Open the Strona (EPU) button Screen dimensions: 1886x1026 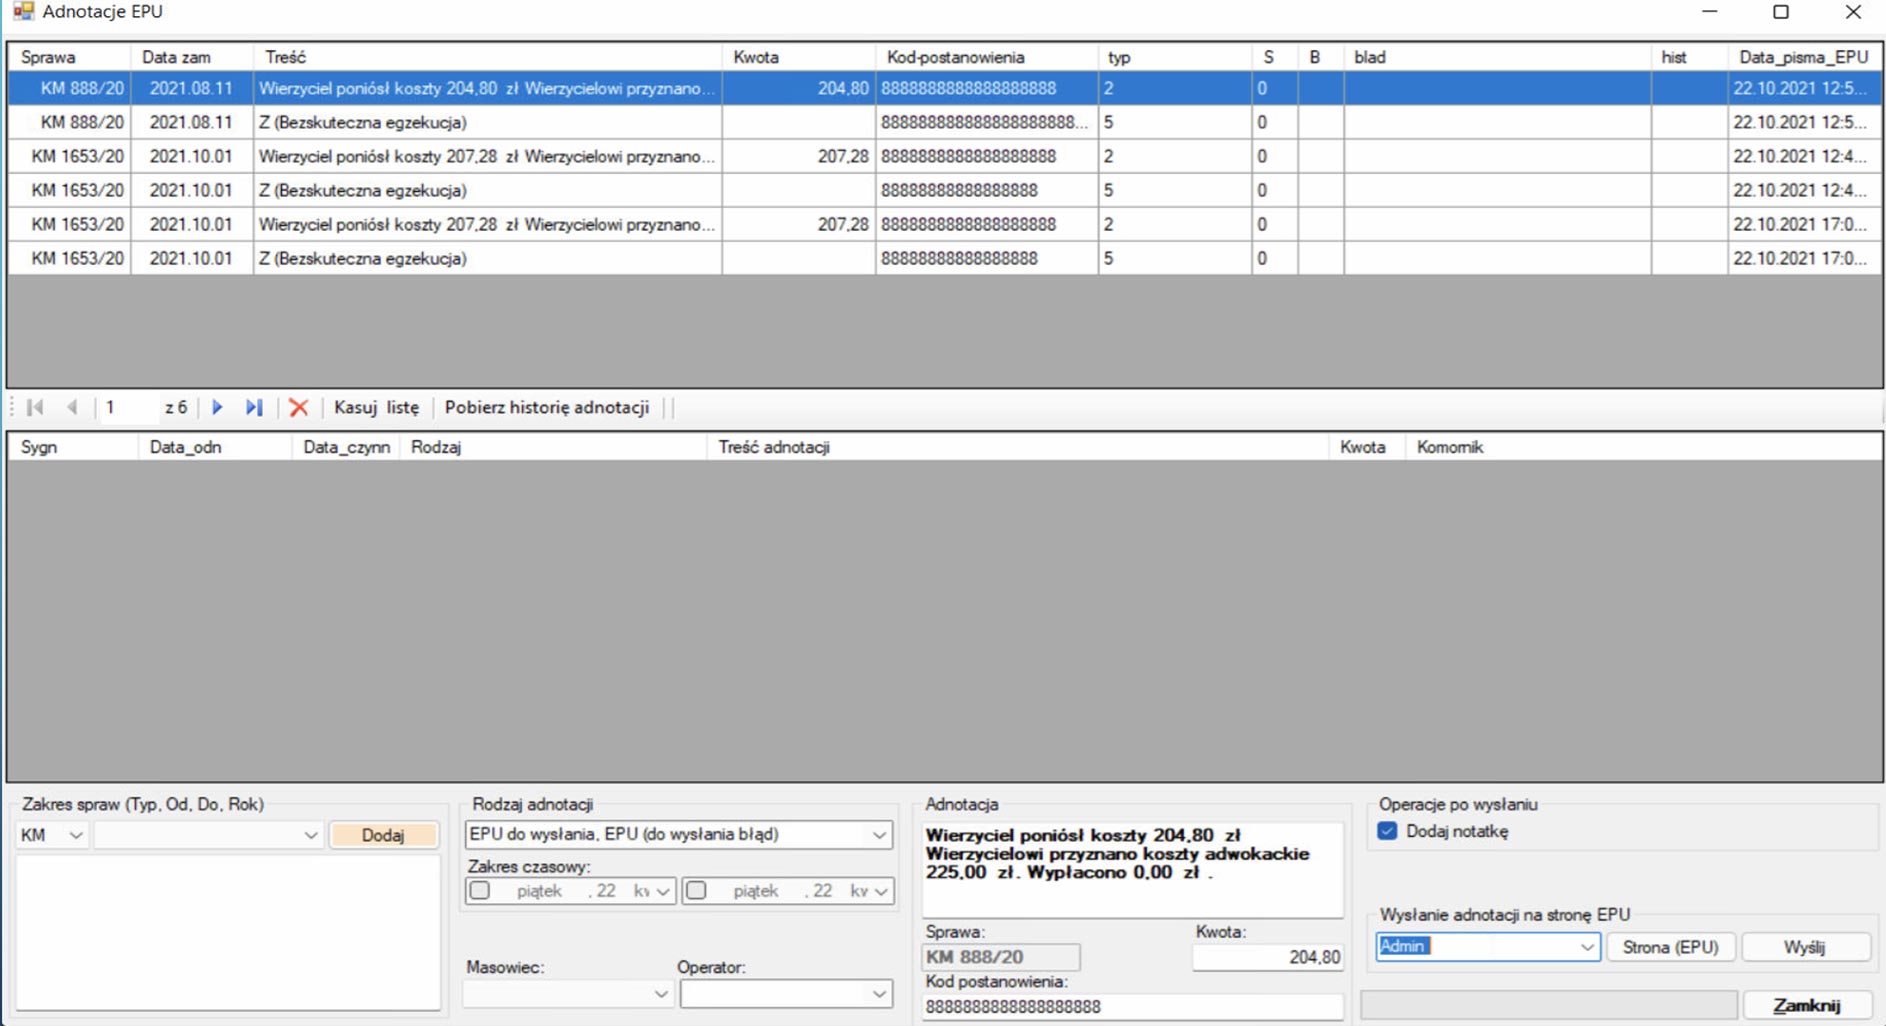1670,947
